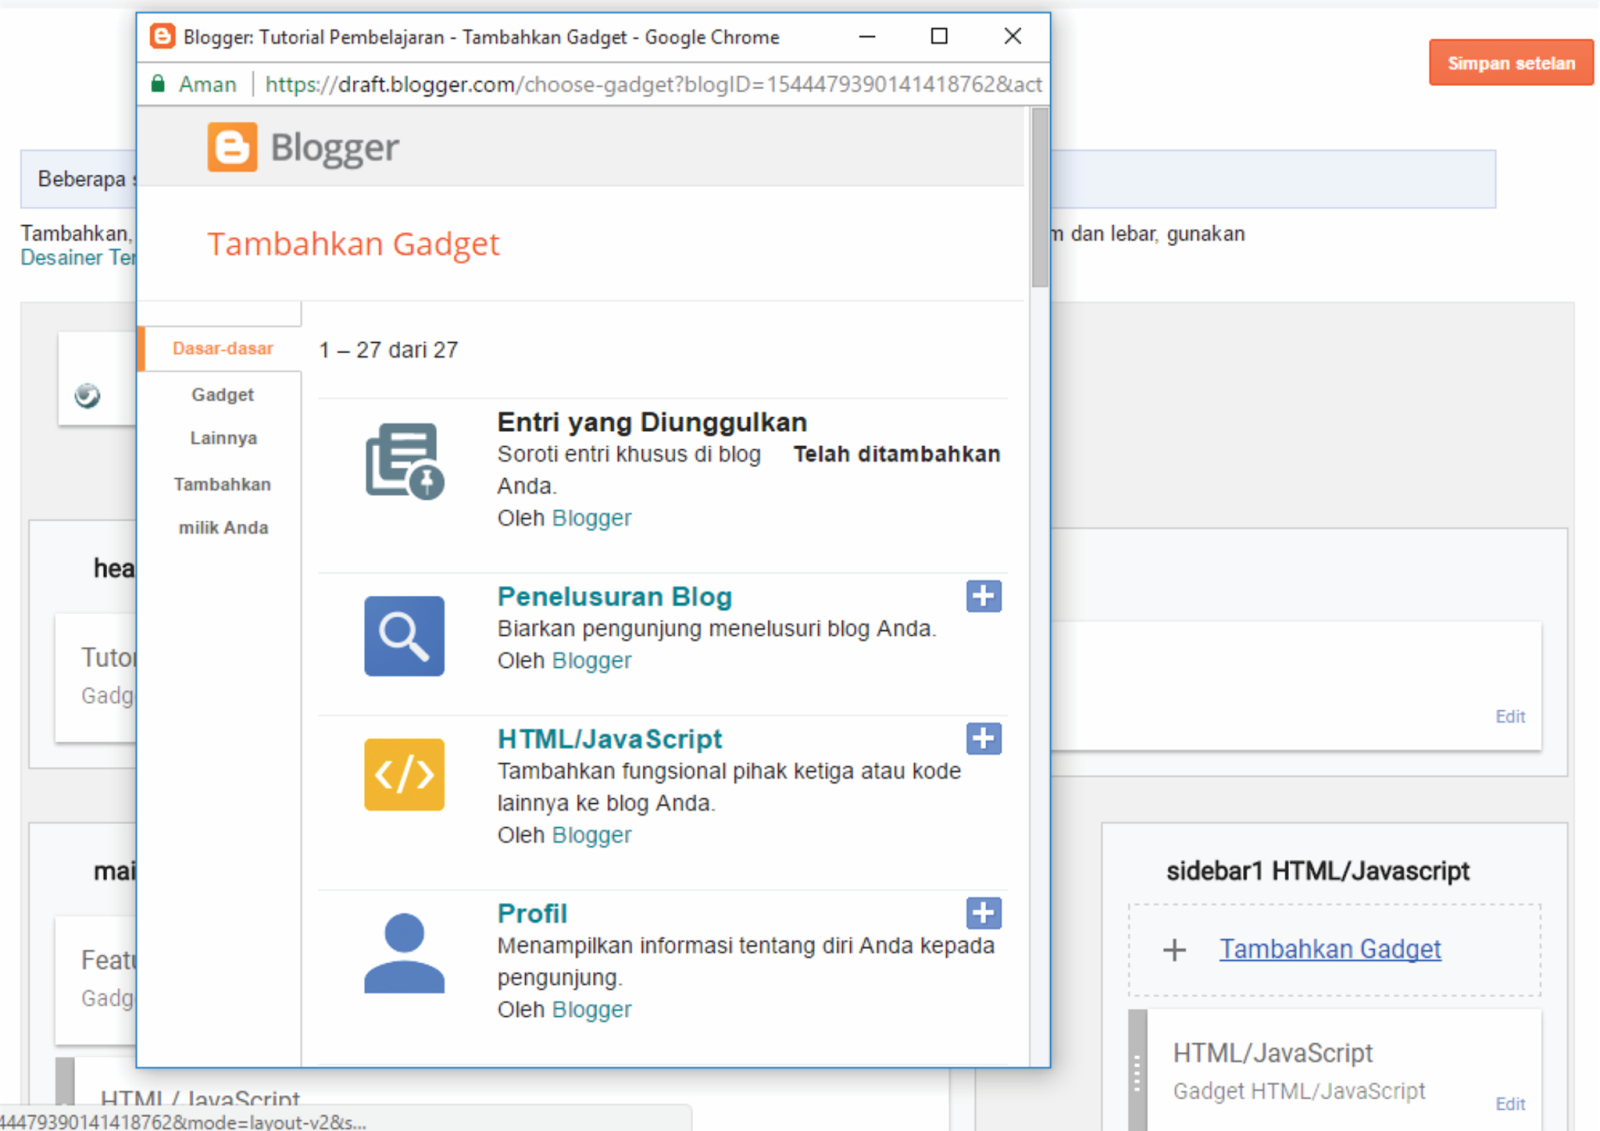Click the Blogger wordmark text in popup header
Image resolution: width=1600 pixels, height=1131 pixels.
point(335,148)
